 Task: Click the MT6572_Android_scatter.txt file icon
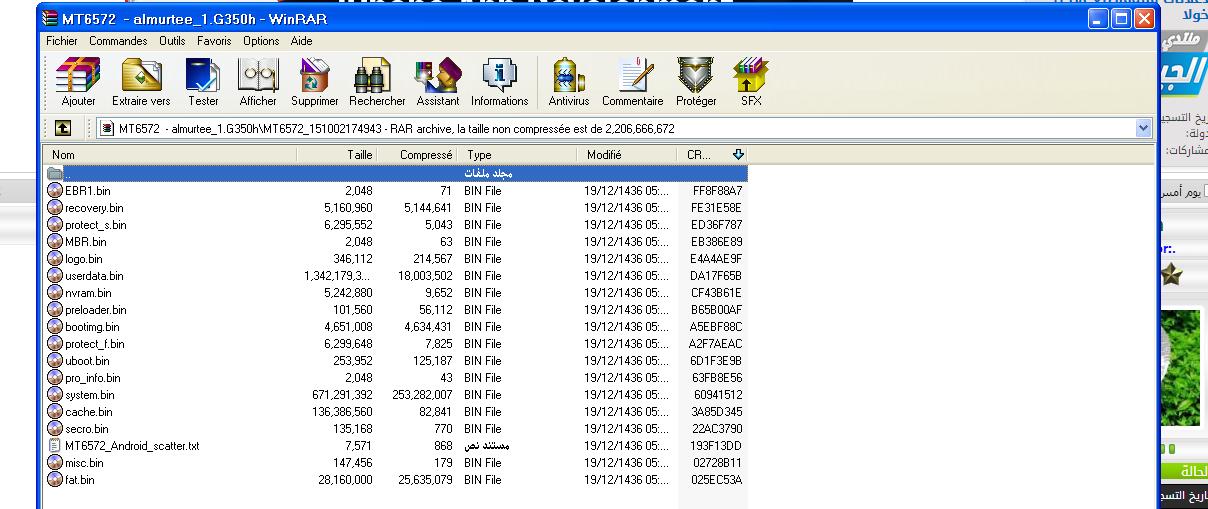55,445
